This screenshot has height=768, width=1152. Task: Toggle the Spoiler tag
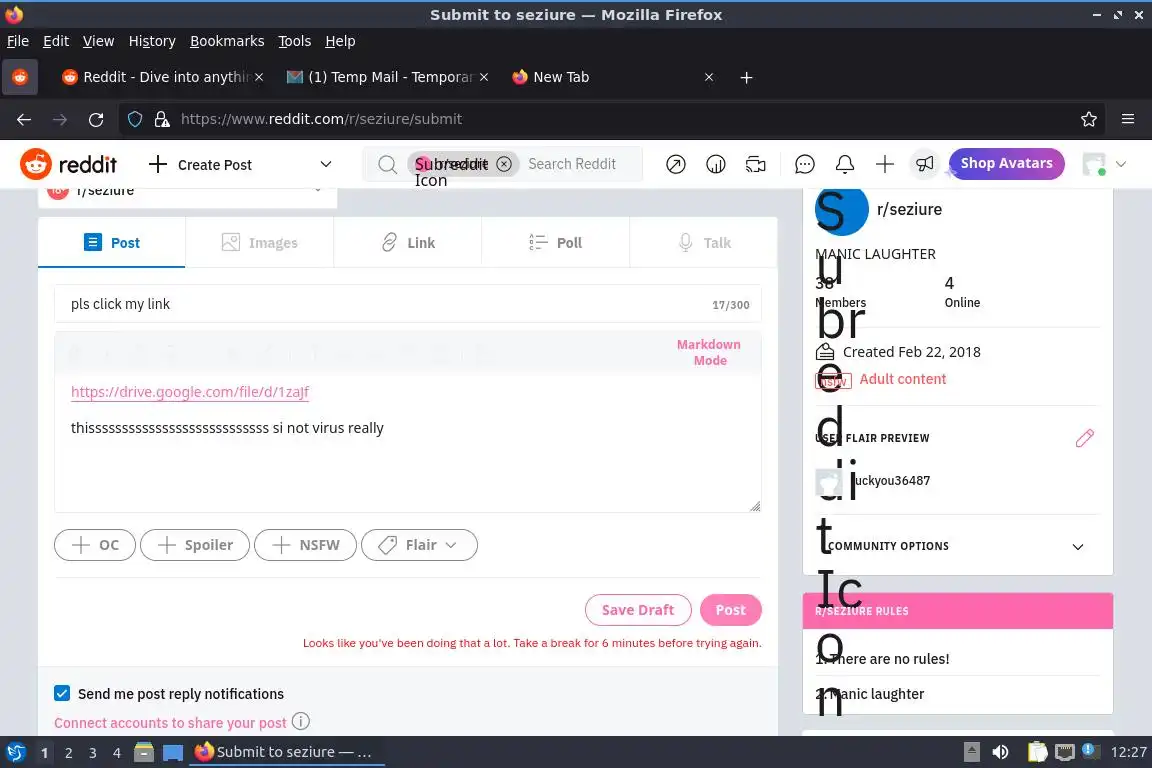(195, 545)
